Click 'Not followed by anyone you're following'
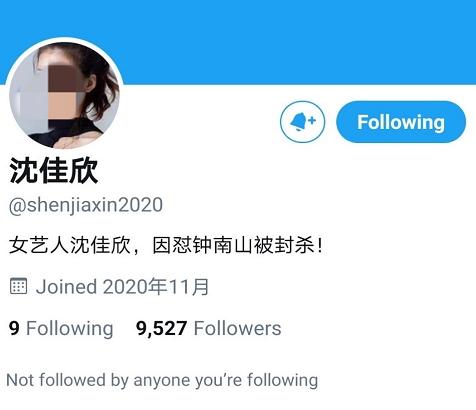Viewport: 476px width, 410px height. coord(162,380)
